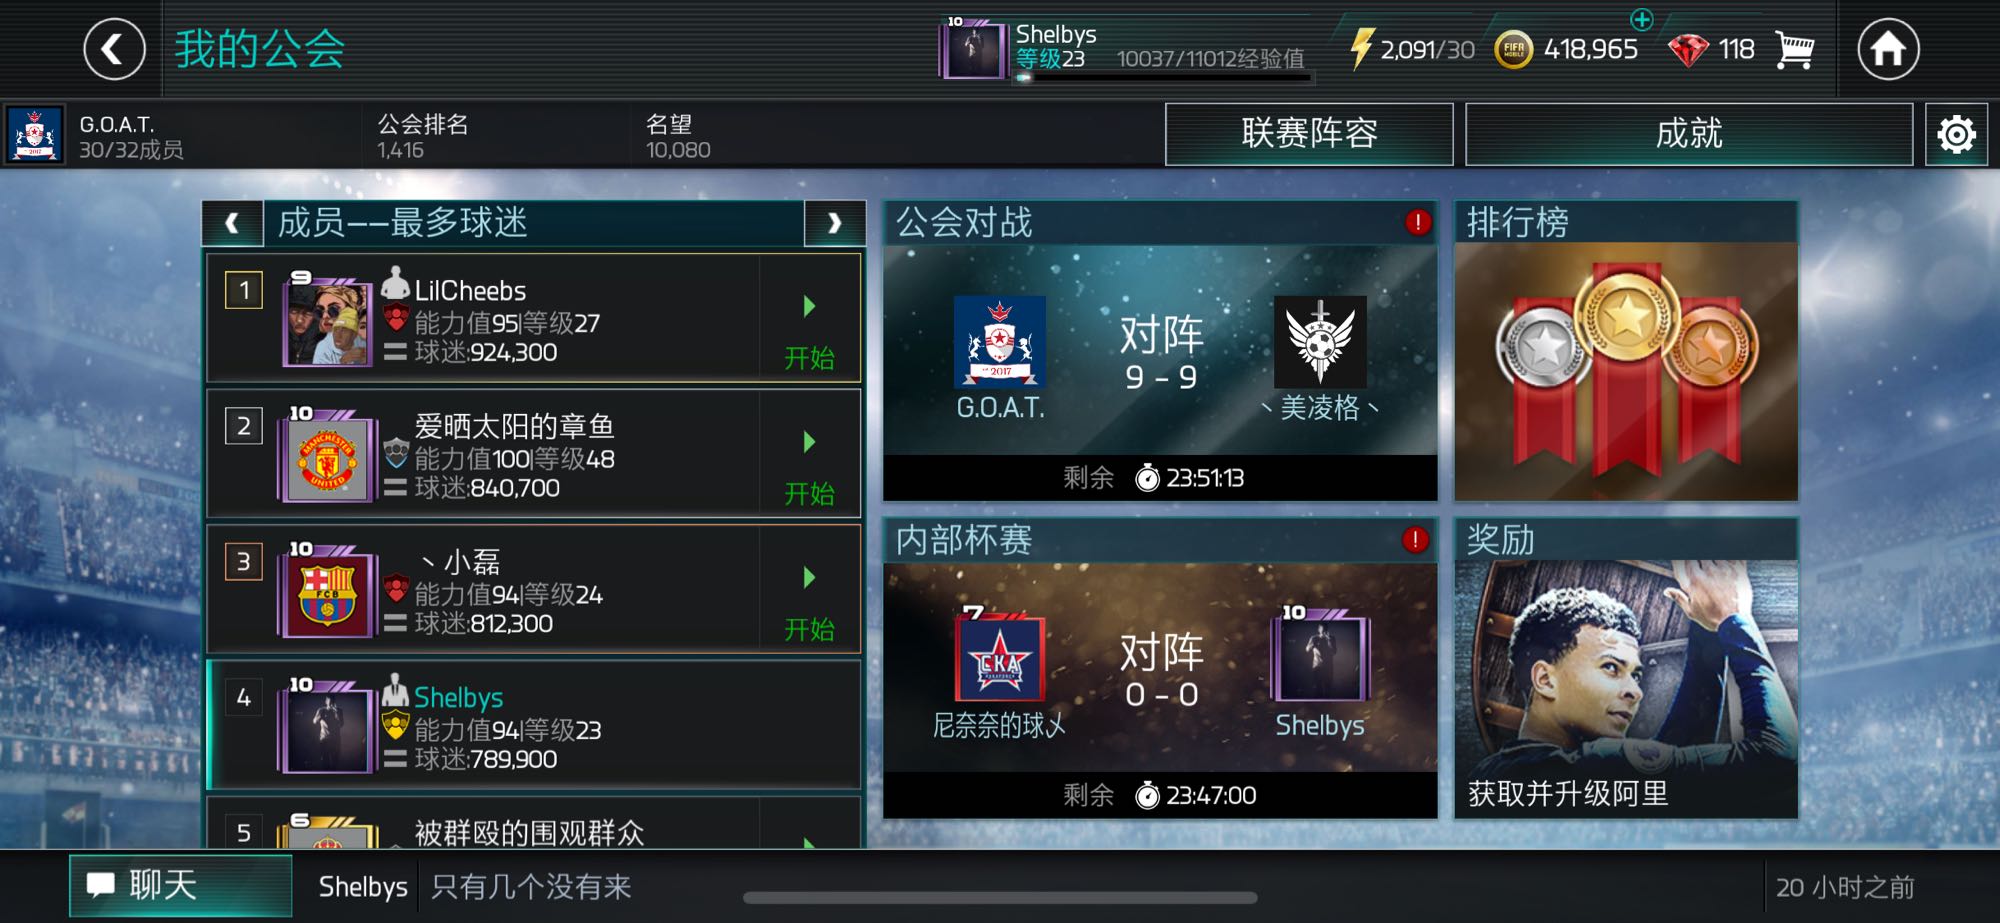Open the 成就 tab
Screen dimensions: 2000x923
[x=1689, y=134]
